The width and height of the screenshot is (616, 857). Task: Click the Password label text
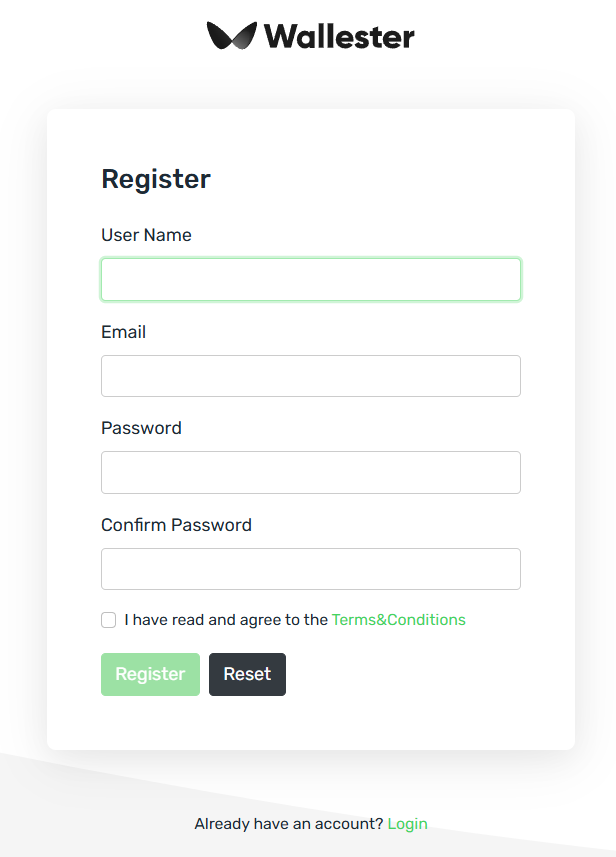click(141, 428)
